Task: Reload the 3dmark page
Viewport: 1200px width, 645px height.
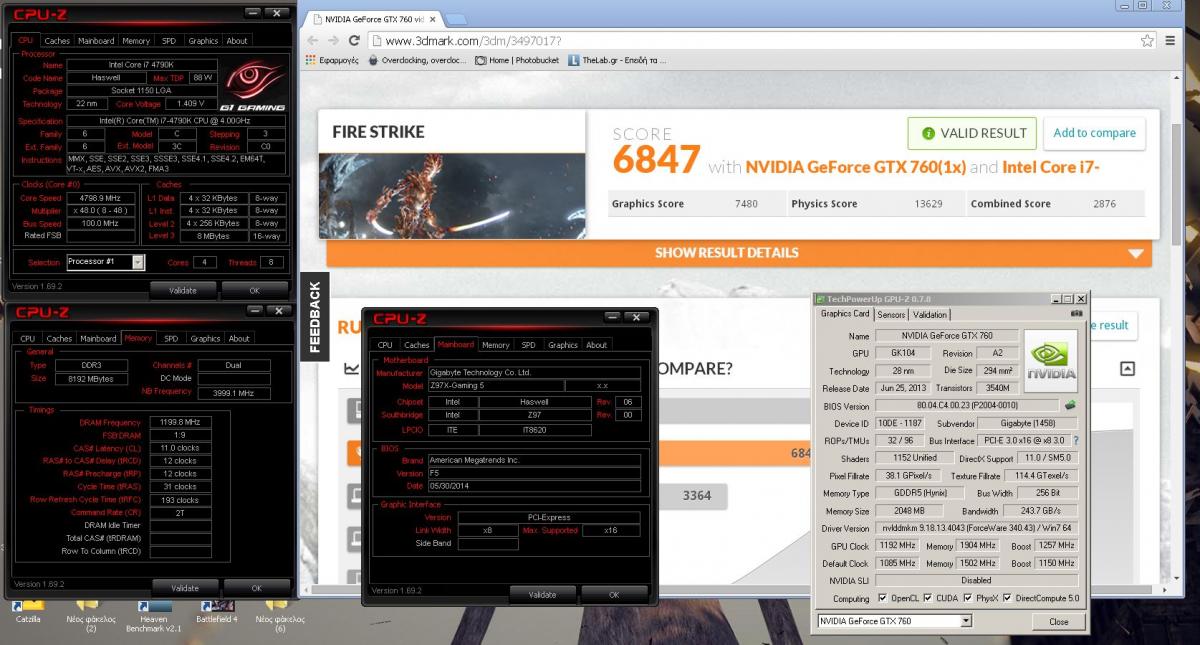Action: tap(354, 41)
